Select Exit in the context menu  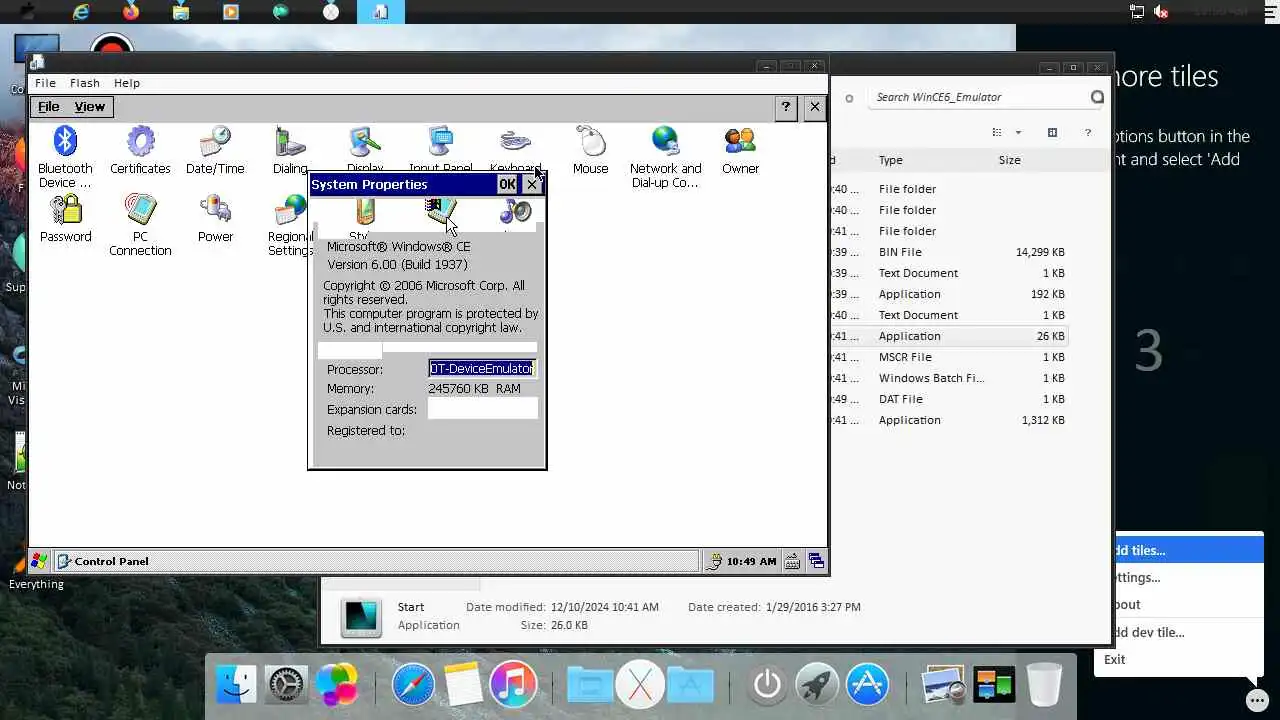pos(1115,659)
